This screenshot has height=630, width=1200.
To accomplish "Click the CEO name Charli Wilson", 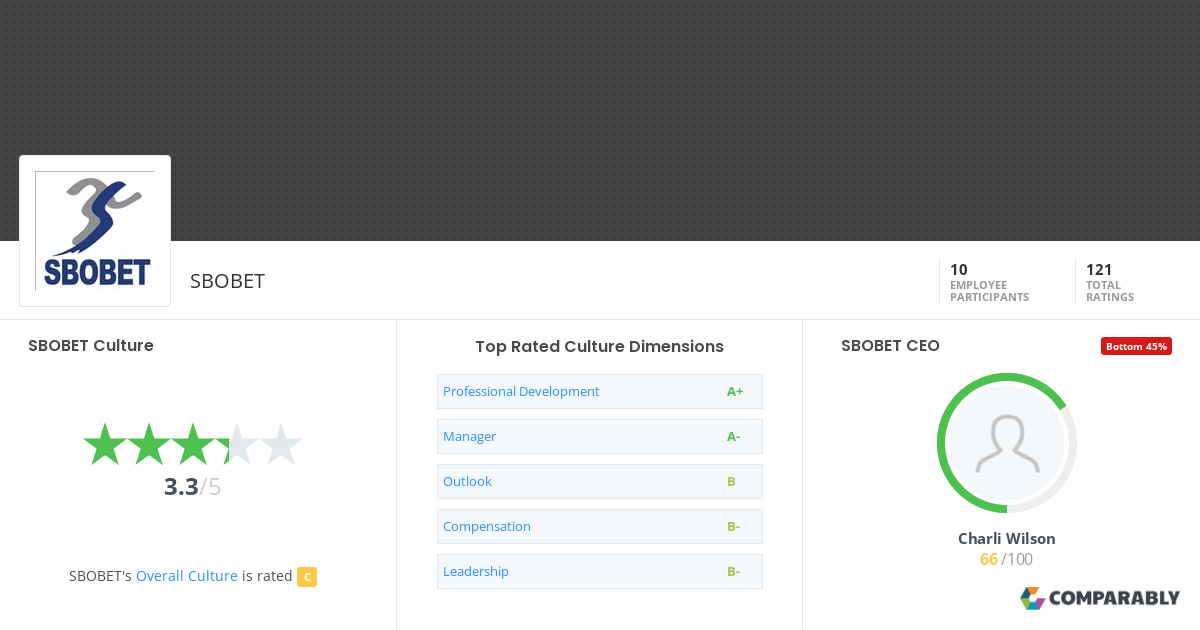I will pyautogui.click(x=1007, y=538).
